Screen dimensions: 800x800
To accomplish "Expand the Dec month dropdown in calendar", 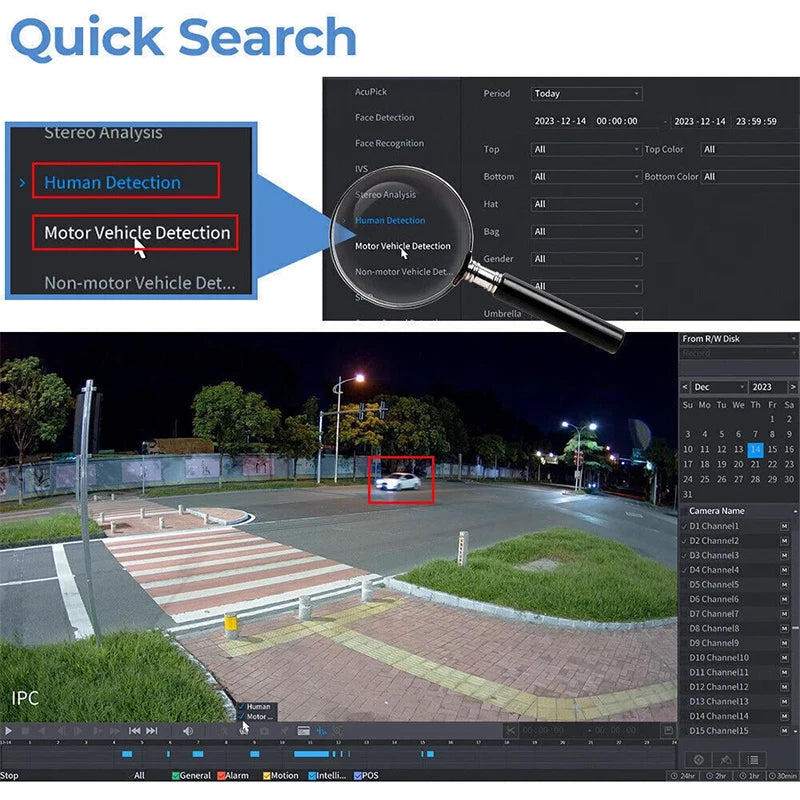I will tap(719, 387).
